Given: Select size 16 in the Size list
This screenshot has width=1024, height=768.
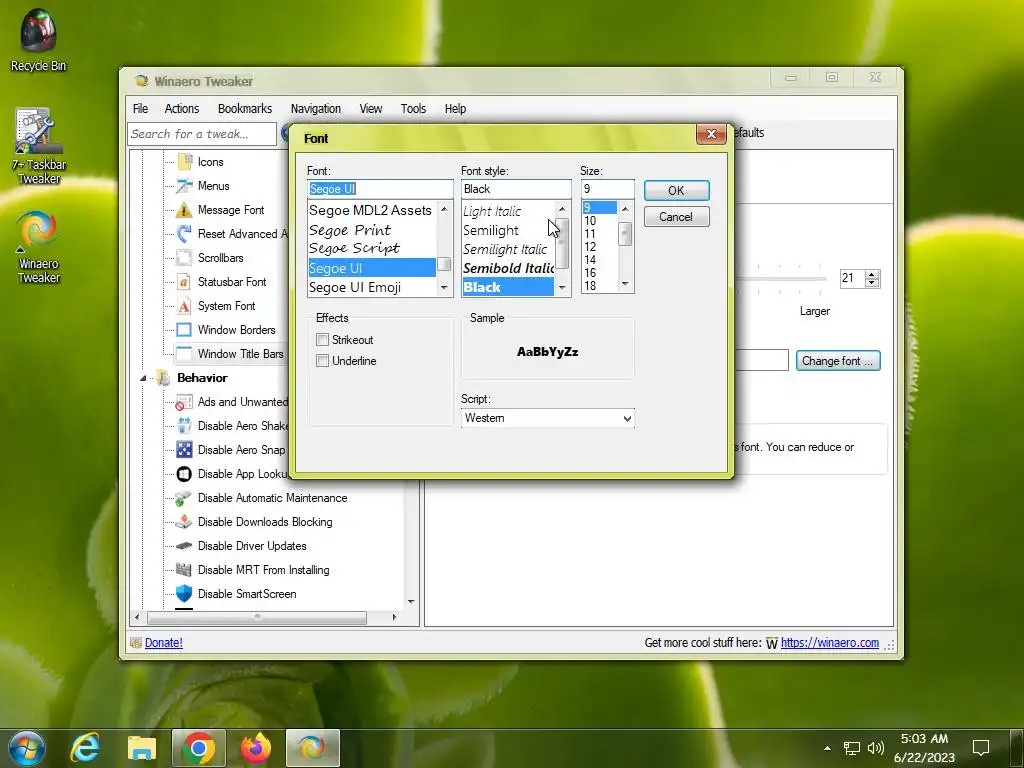Looking at the screenshot, I should (x=599, y=273).
